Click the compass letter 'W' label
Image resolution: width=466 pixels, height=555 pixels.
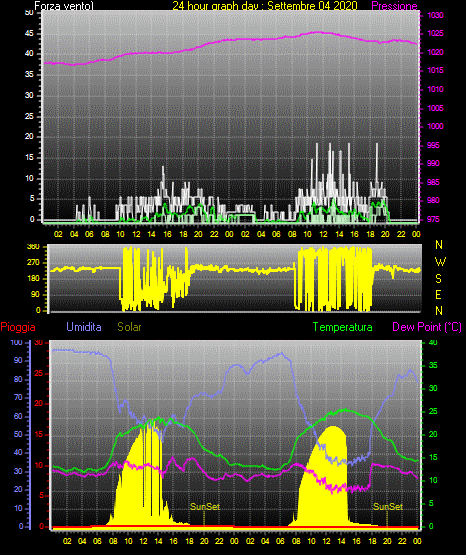click(440, 262)
